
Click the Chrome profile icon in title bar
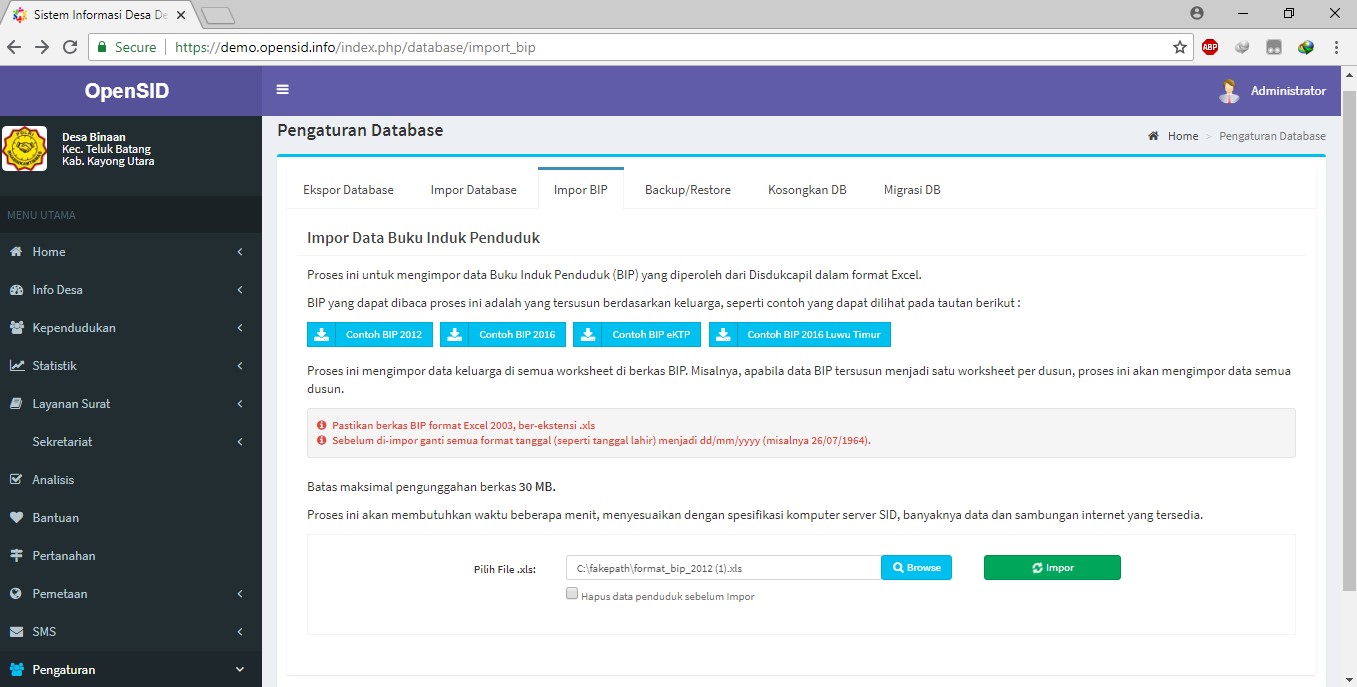(1197, 13)
